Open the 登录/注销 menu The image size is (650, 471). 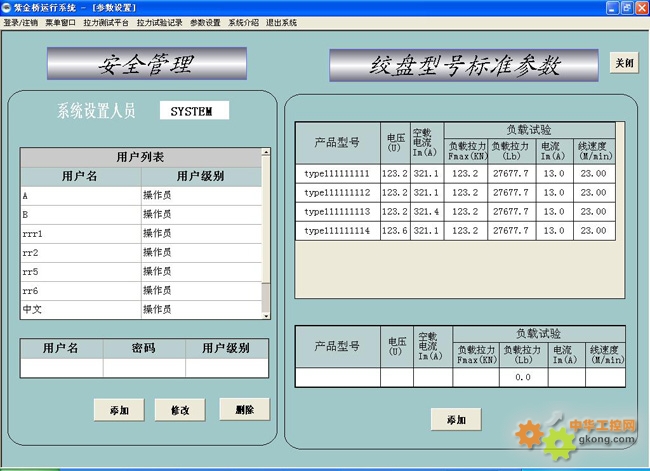pos(20,22)
